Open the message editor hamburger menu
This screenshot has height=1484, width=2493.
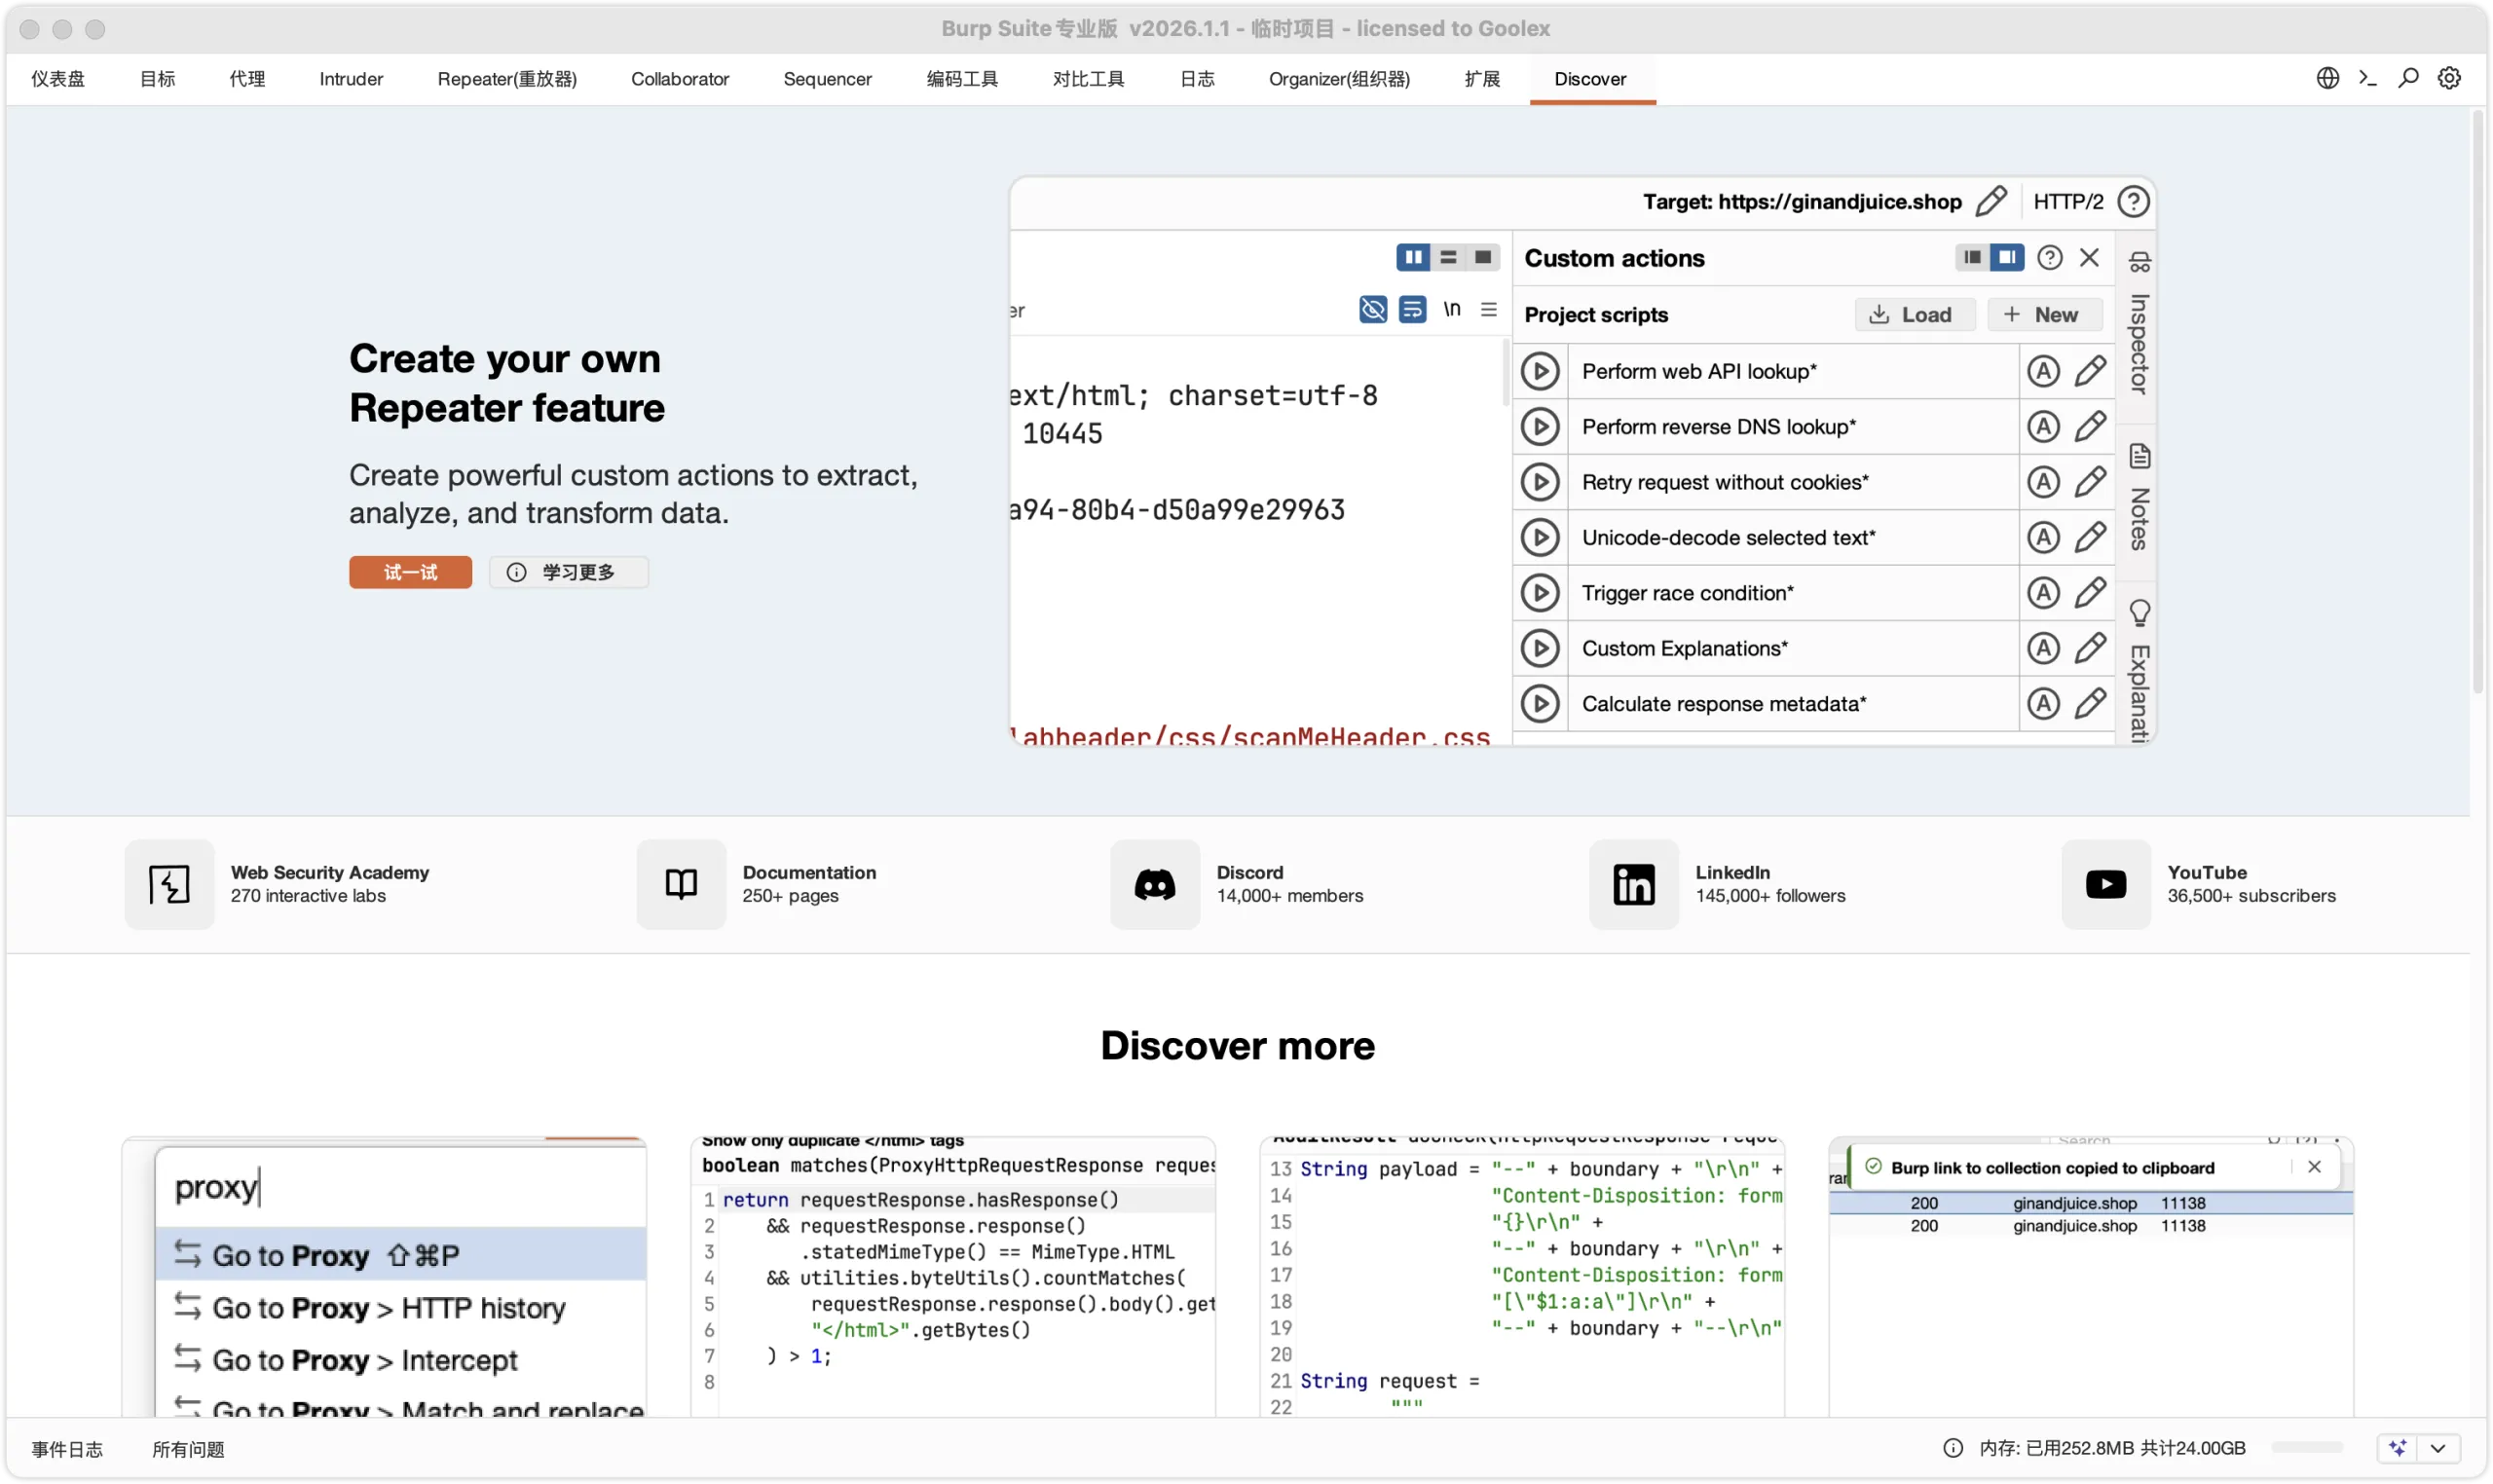[1488, 310]
